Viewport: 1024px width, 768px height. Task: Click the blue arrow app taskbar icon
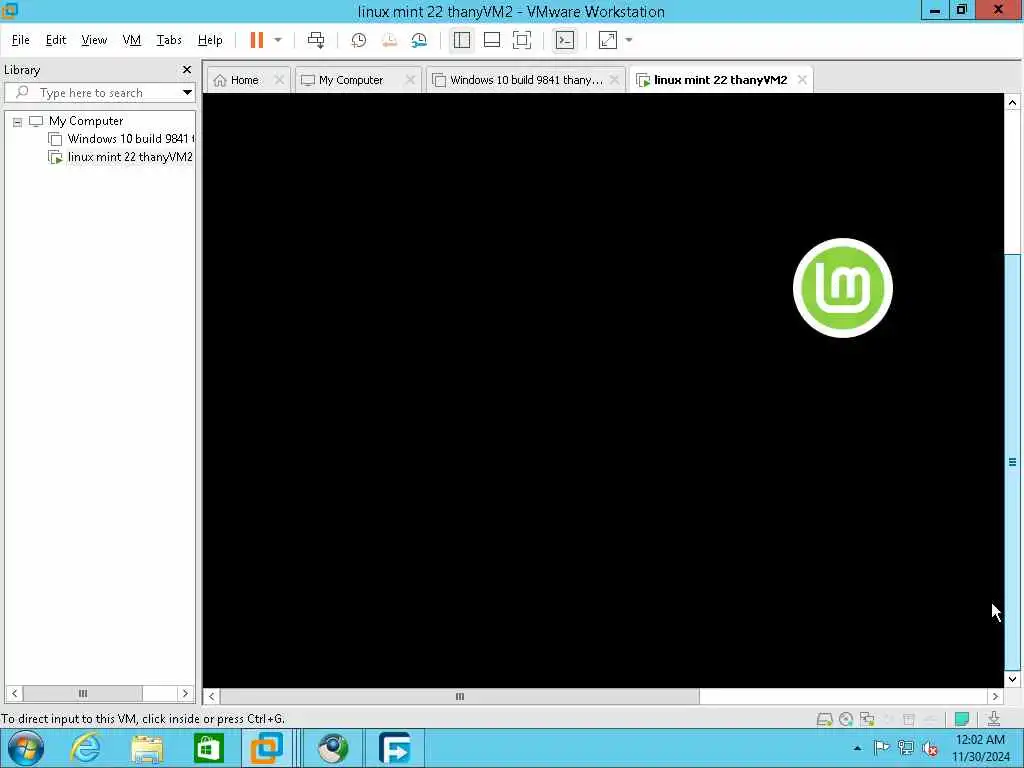pyautogui.click(x=394, y=748)
